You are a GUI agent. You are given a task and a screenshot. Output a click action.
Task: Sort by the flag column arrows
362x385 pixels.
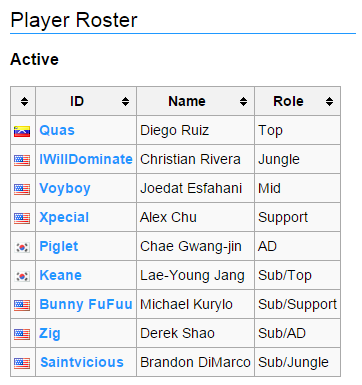24,101
